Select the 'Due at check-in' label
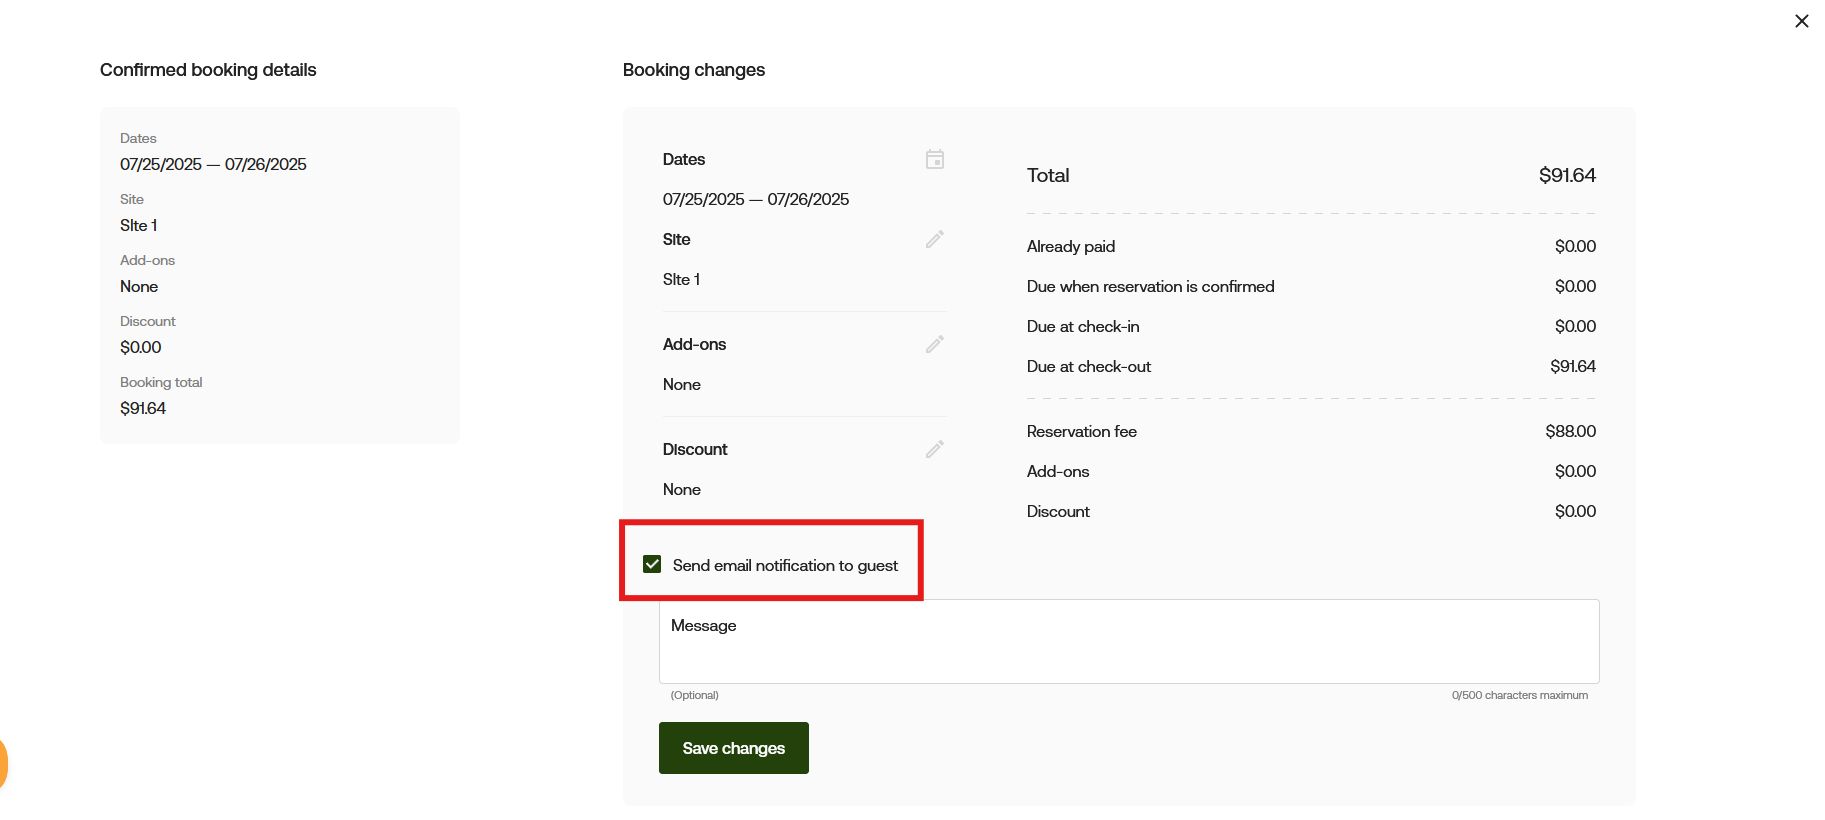The width and height of the screenshot is (1825, 820). 1083,326
